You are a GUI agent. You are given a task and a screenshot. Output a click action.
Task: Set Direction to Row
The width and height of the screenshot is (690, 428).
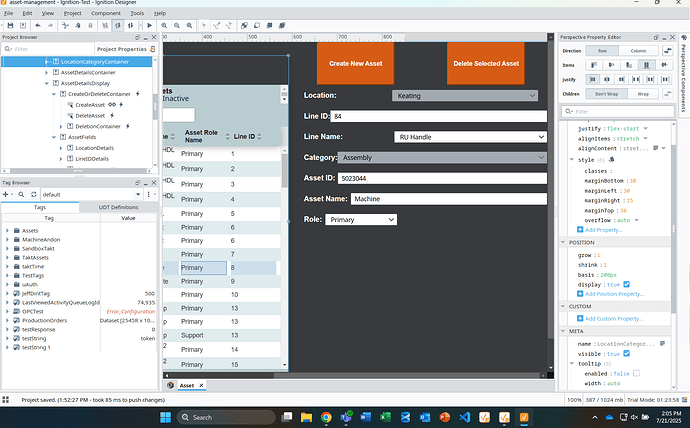pyautogui.click(x=602, y=51)
